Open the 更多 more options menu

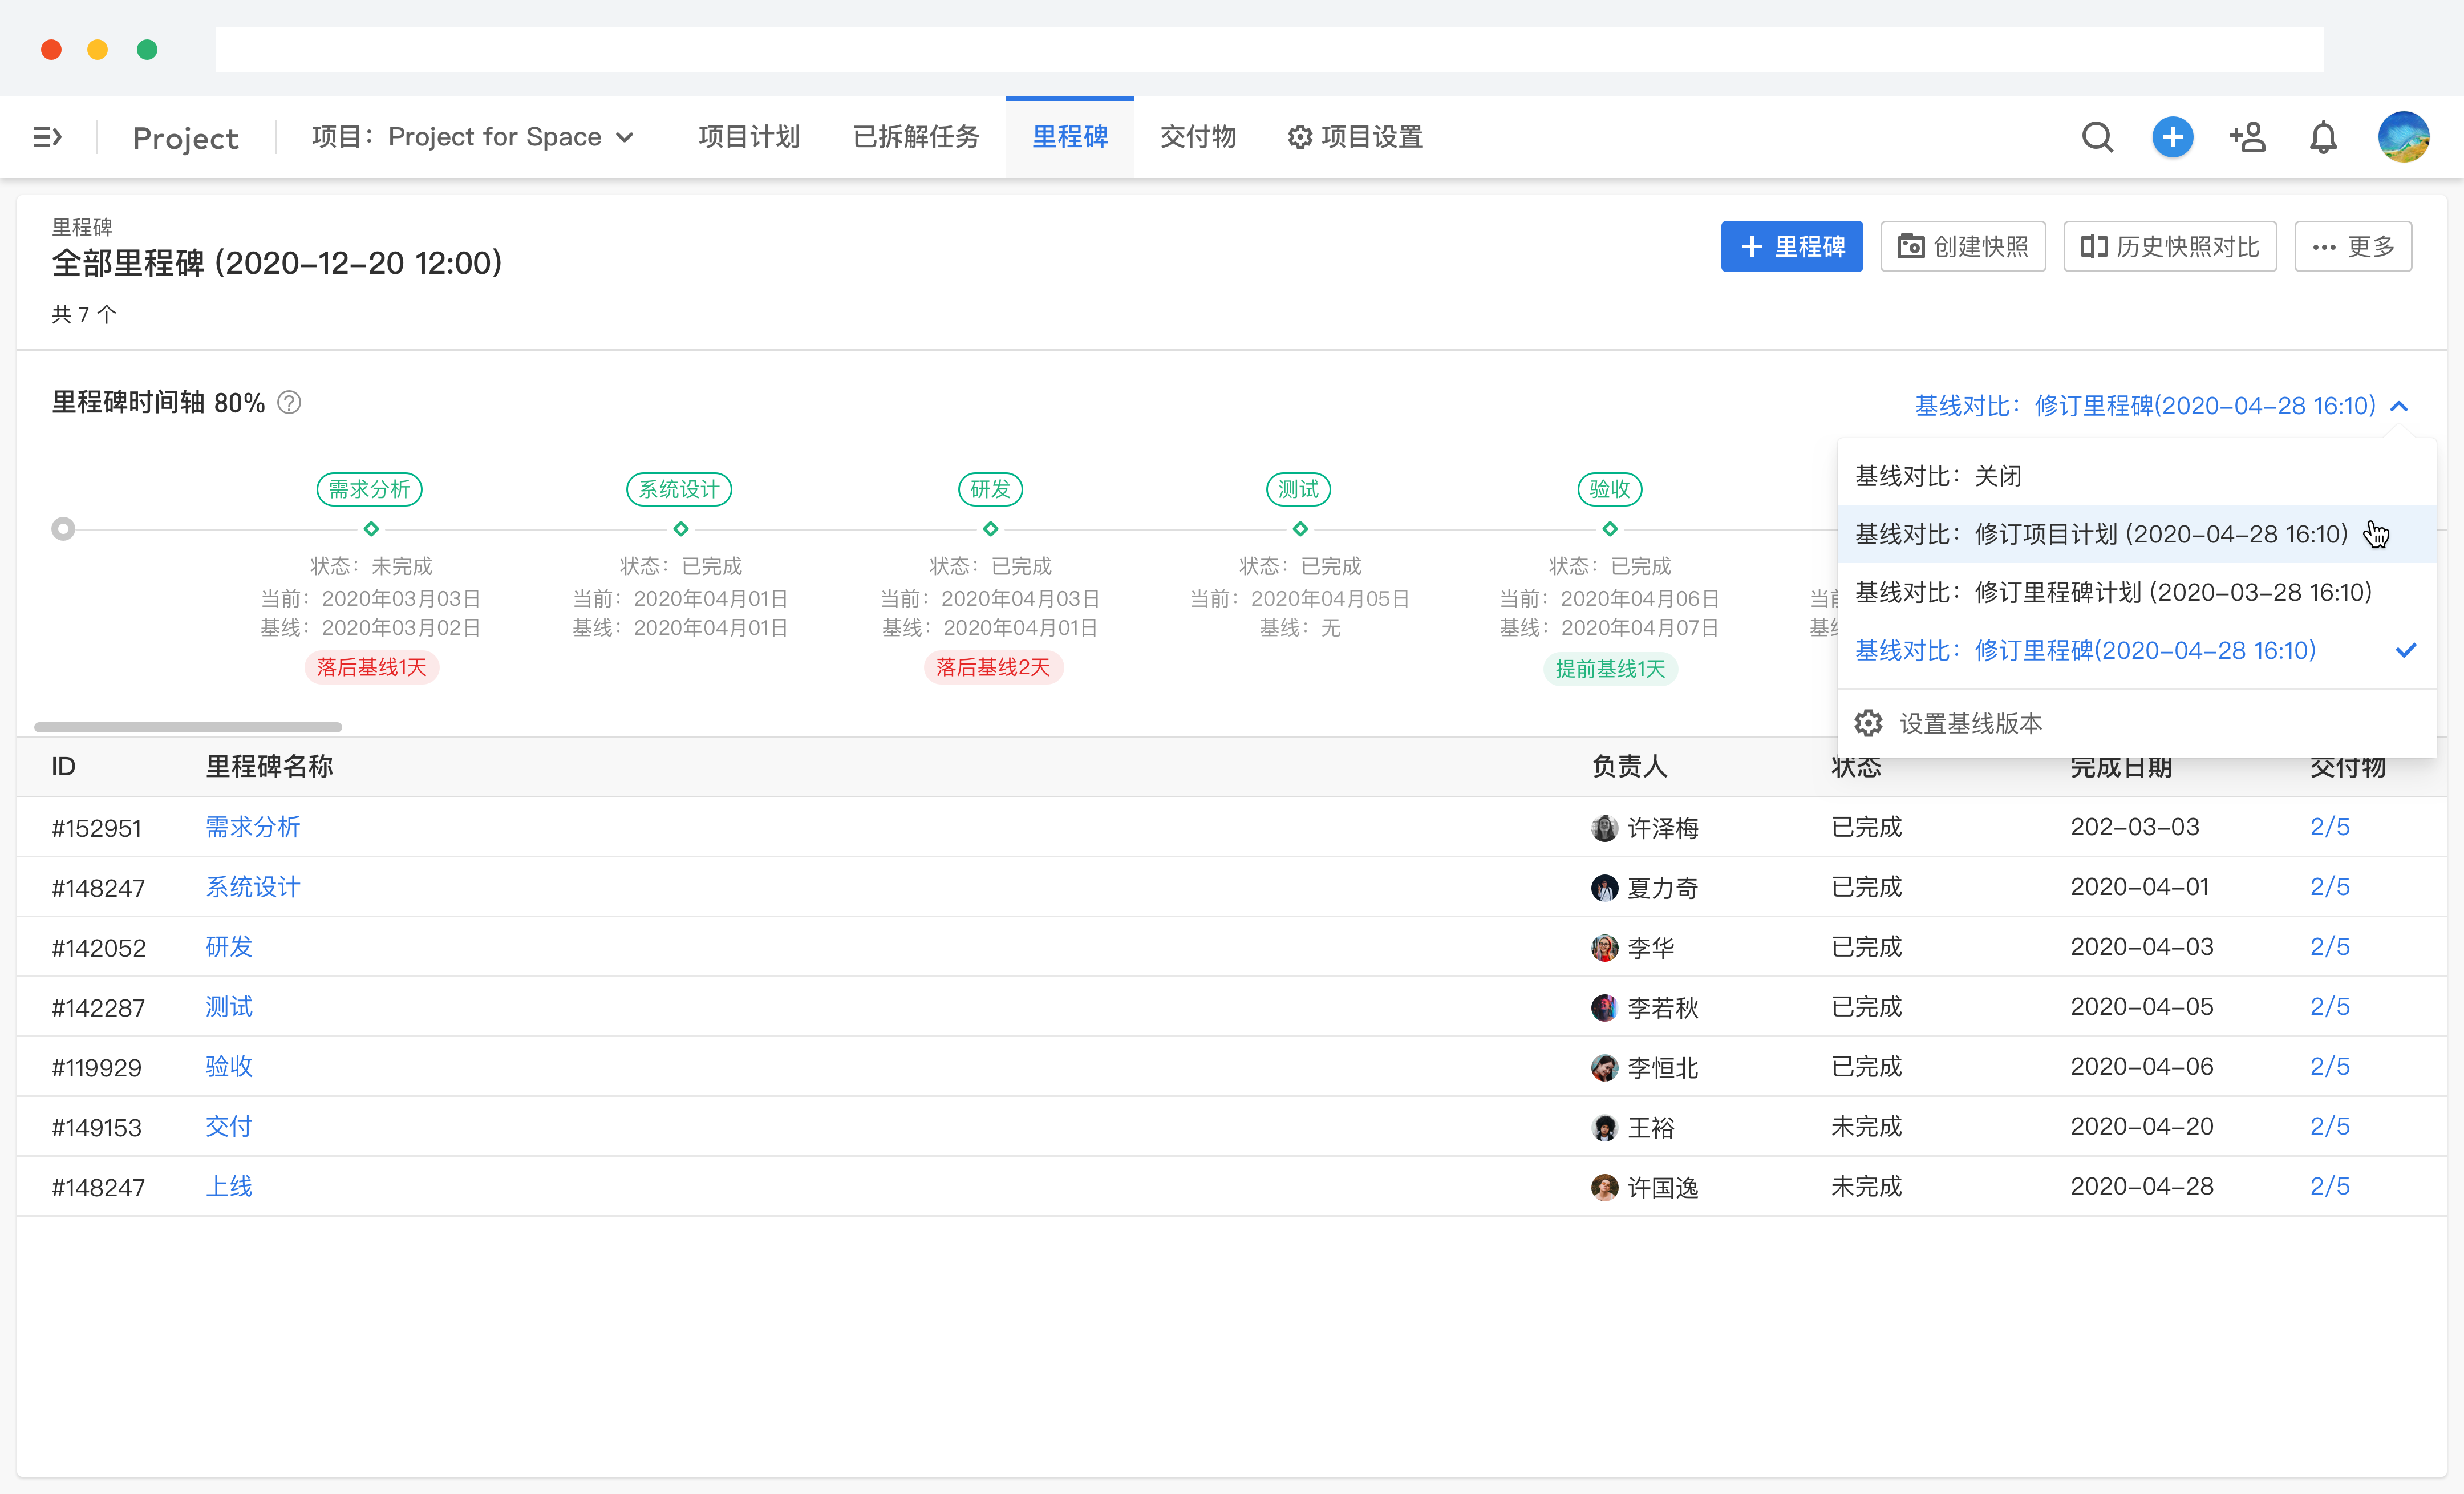tap(2352, 246)
